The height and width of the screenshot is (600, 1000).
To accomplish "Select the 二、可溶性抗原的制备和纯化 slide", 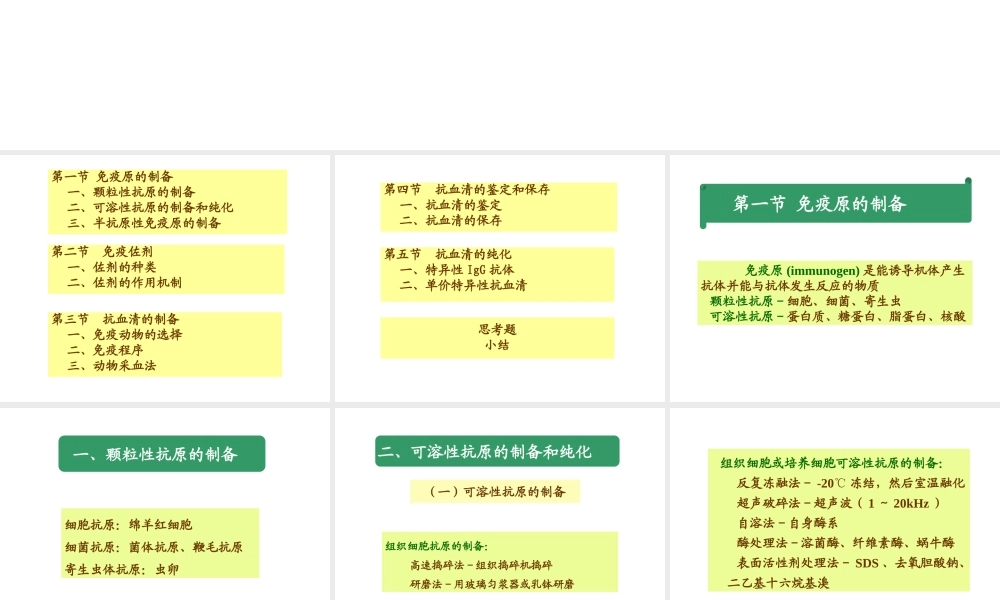I will tap(497, 500).
